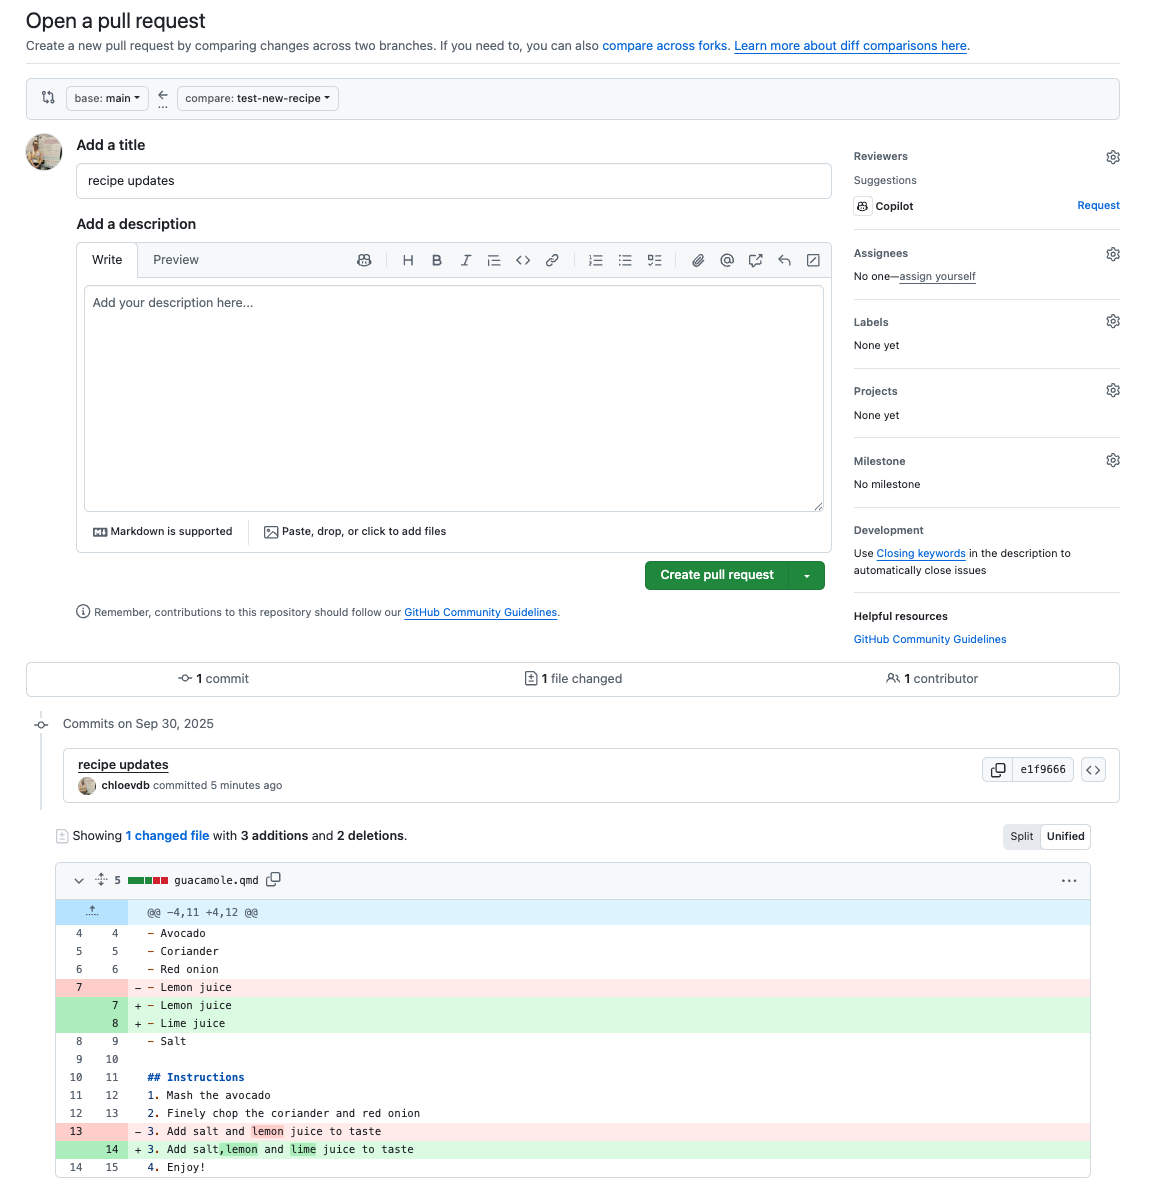Collapse the guacamole.qmd diff chevron

tap(79, 881)
